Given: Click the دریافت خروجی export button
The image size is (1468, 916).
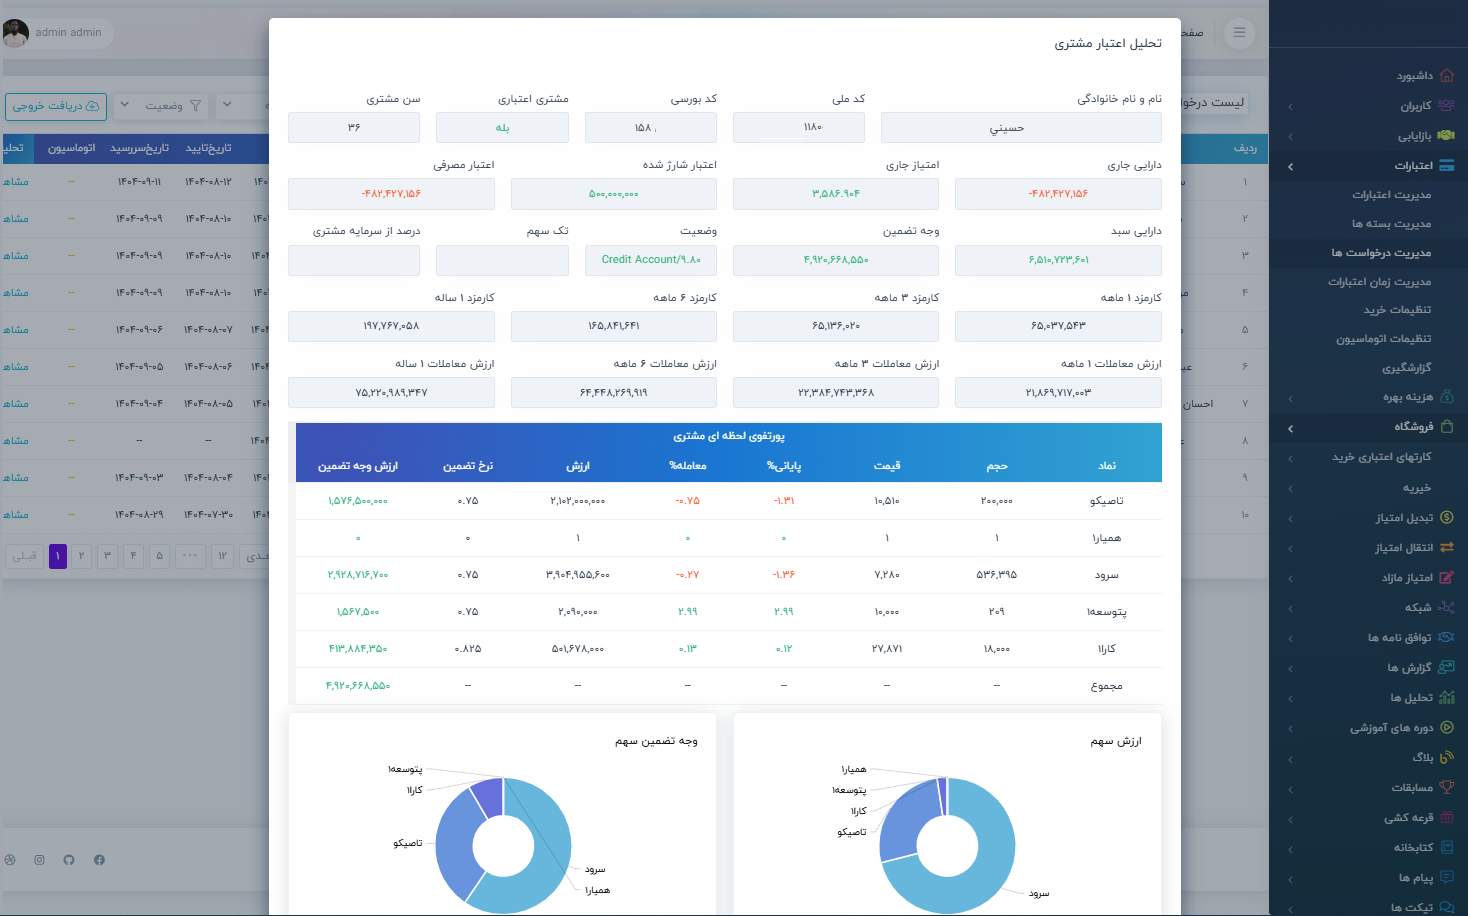Looking at the screenshot, I should pos(56,106).
